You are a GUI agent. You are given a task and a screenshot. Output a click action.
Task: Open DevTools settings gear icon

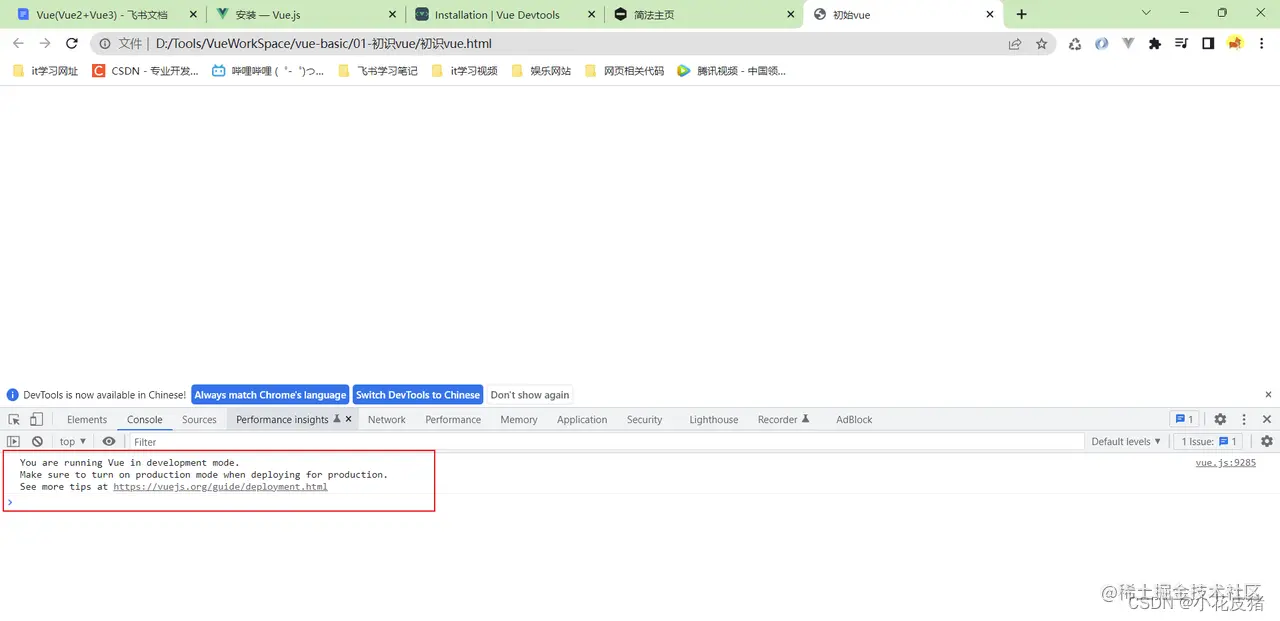tap(1219, 419)
